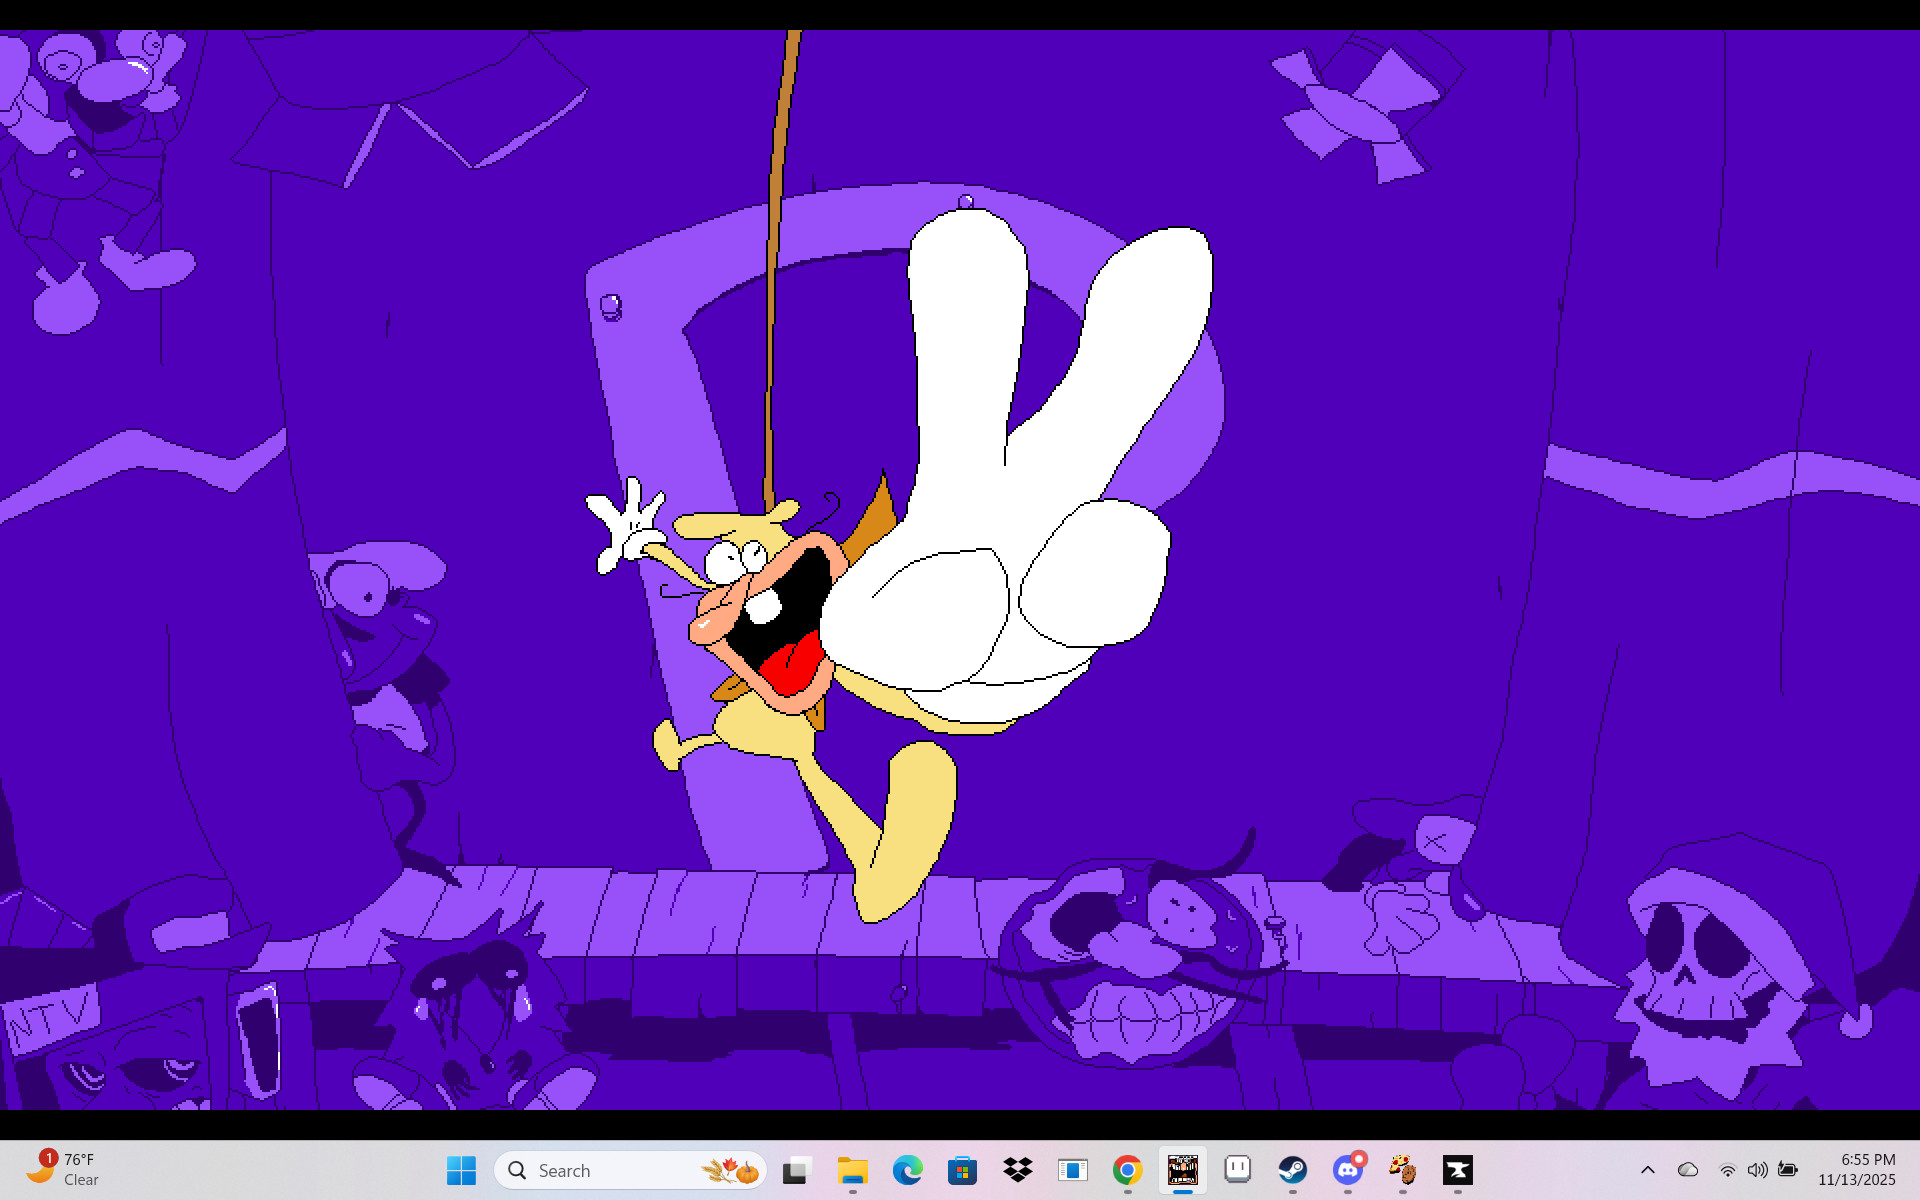Open Dropbox from the taskbar

point(1017,1170)
